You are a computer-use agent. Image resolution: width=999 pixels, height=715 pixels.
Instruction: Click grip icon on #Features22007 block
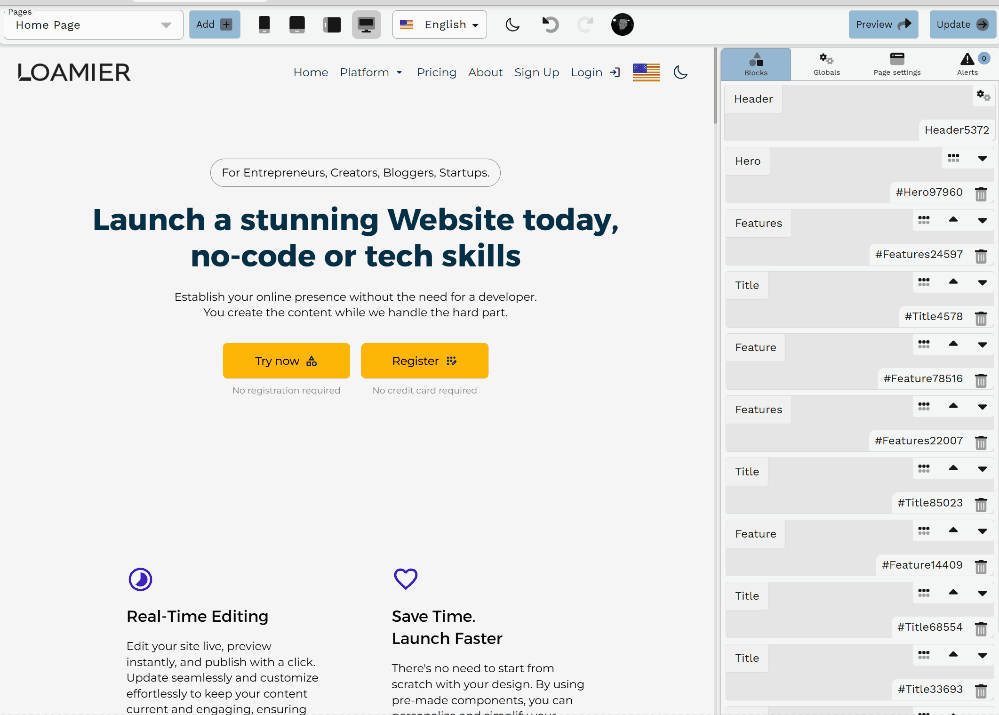click(x=924, y=406)
